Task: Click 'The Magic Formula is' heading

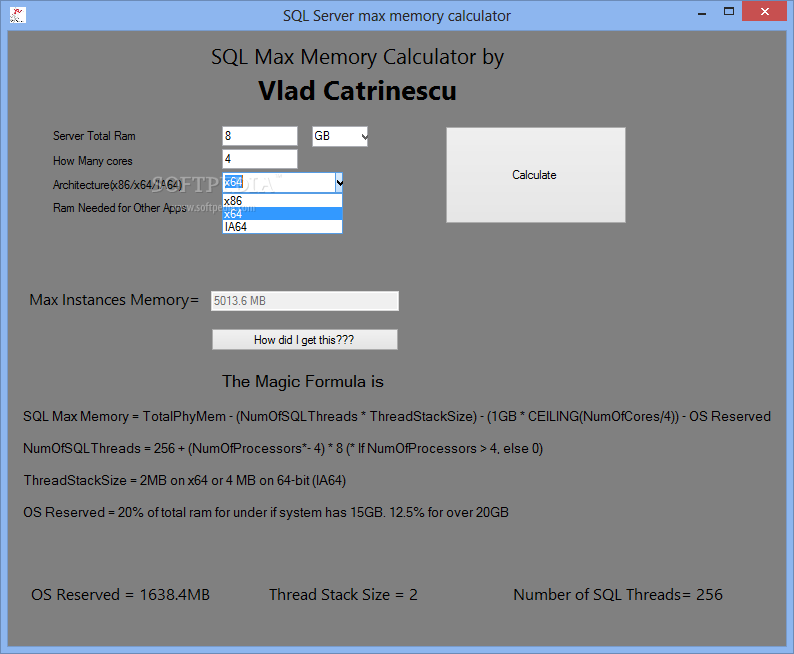Action: click(x=303, y=381)
